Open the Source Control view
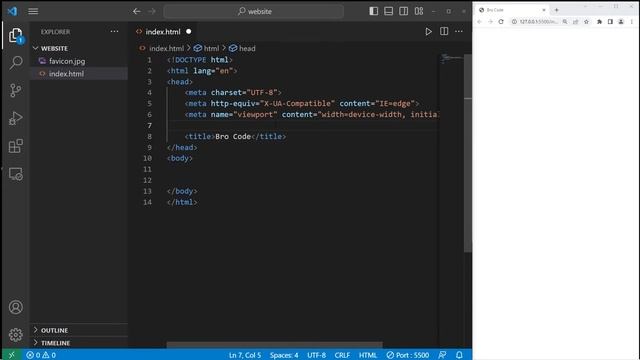The height and width of the screenshot is (360, 640). click(16, 90)
